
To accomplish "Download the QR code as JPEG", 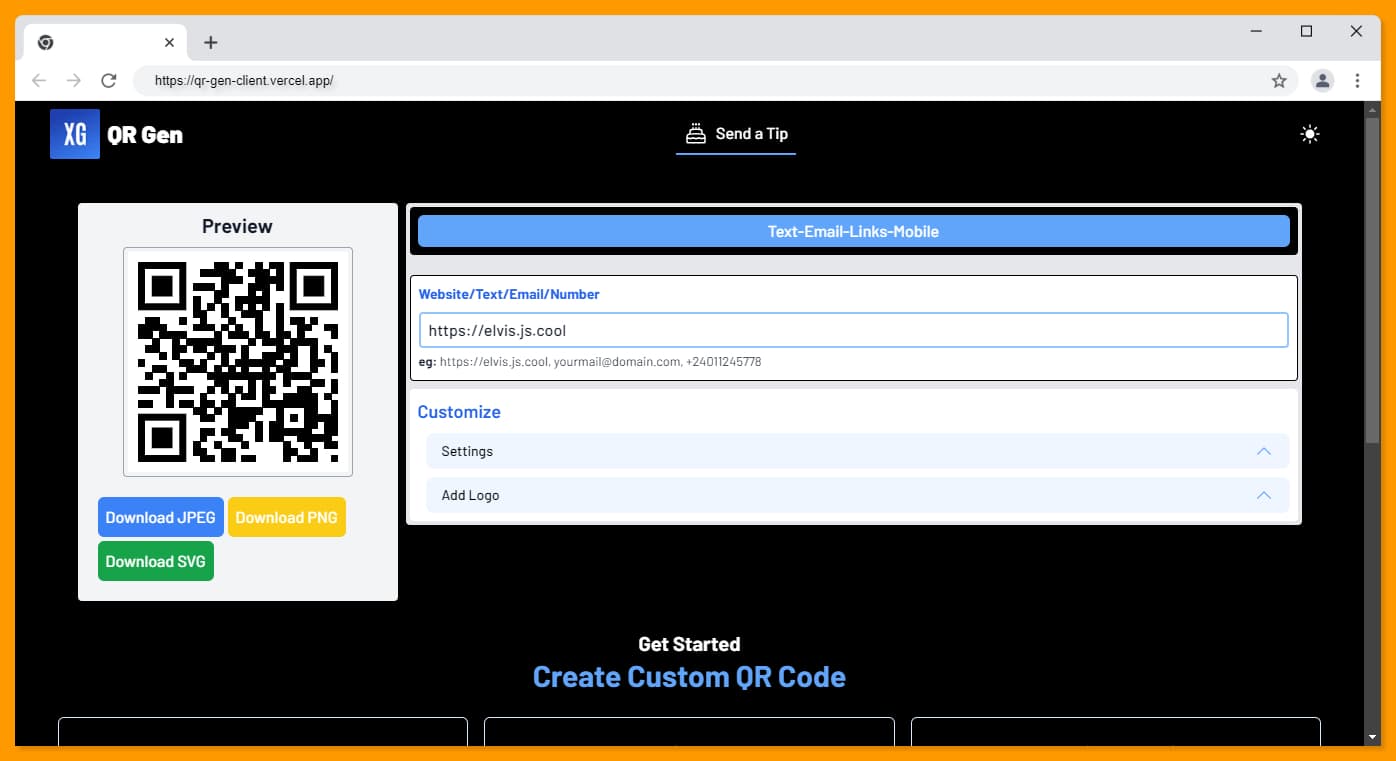I will pos(161,517).
